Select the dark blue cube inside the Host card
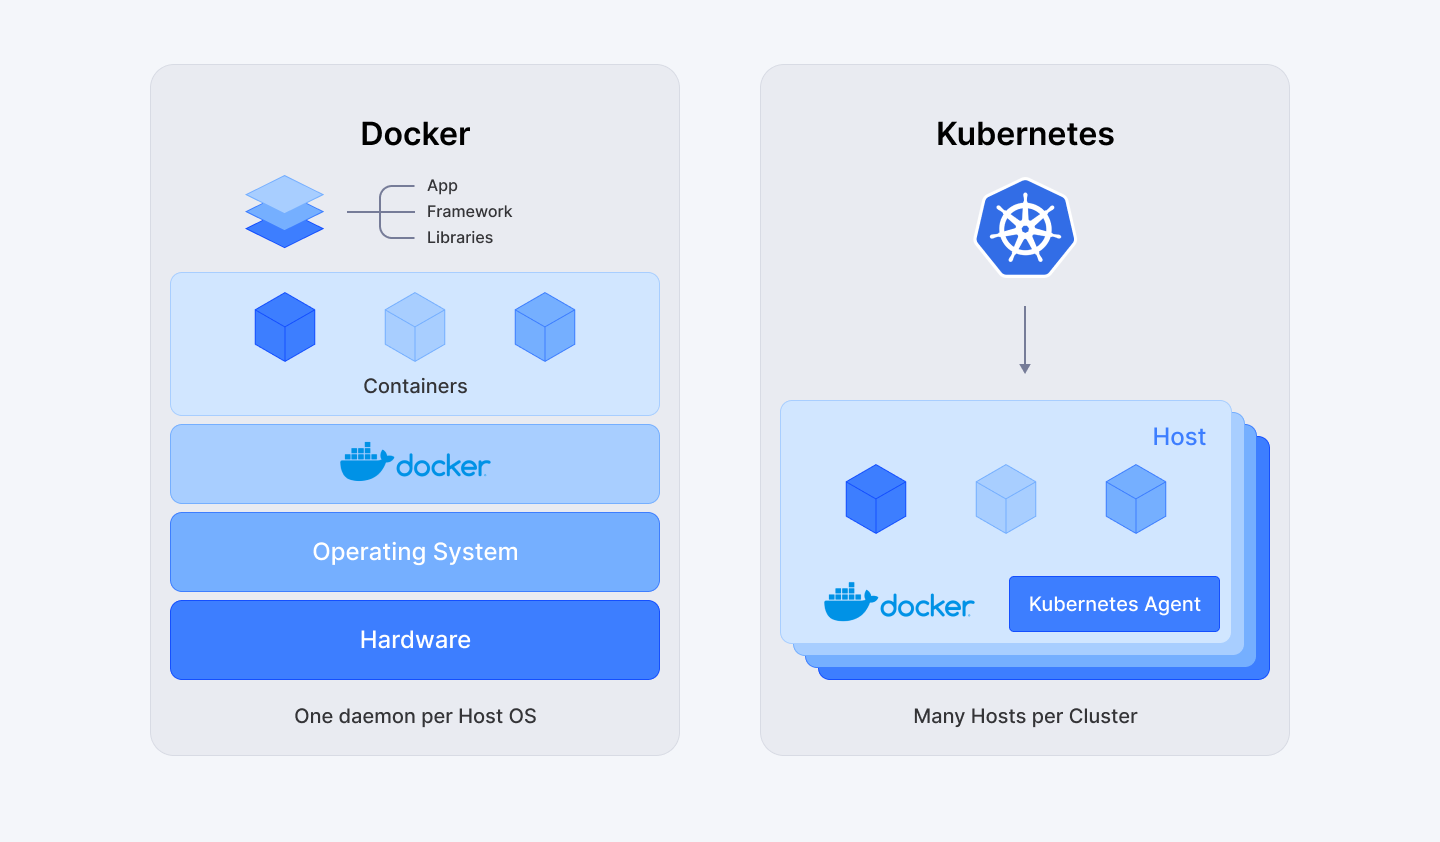1440x842 pixels. (x=876, y=499)
